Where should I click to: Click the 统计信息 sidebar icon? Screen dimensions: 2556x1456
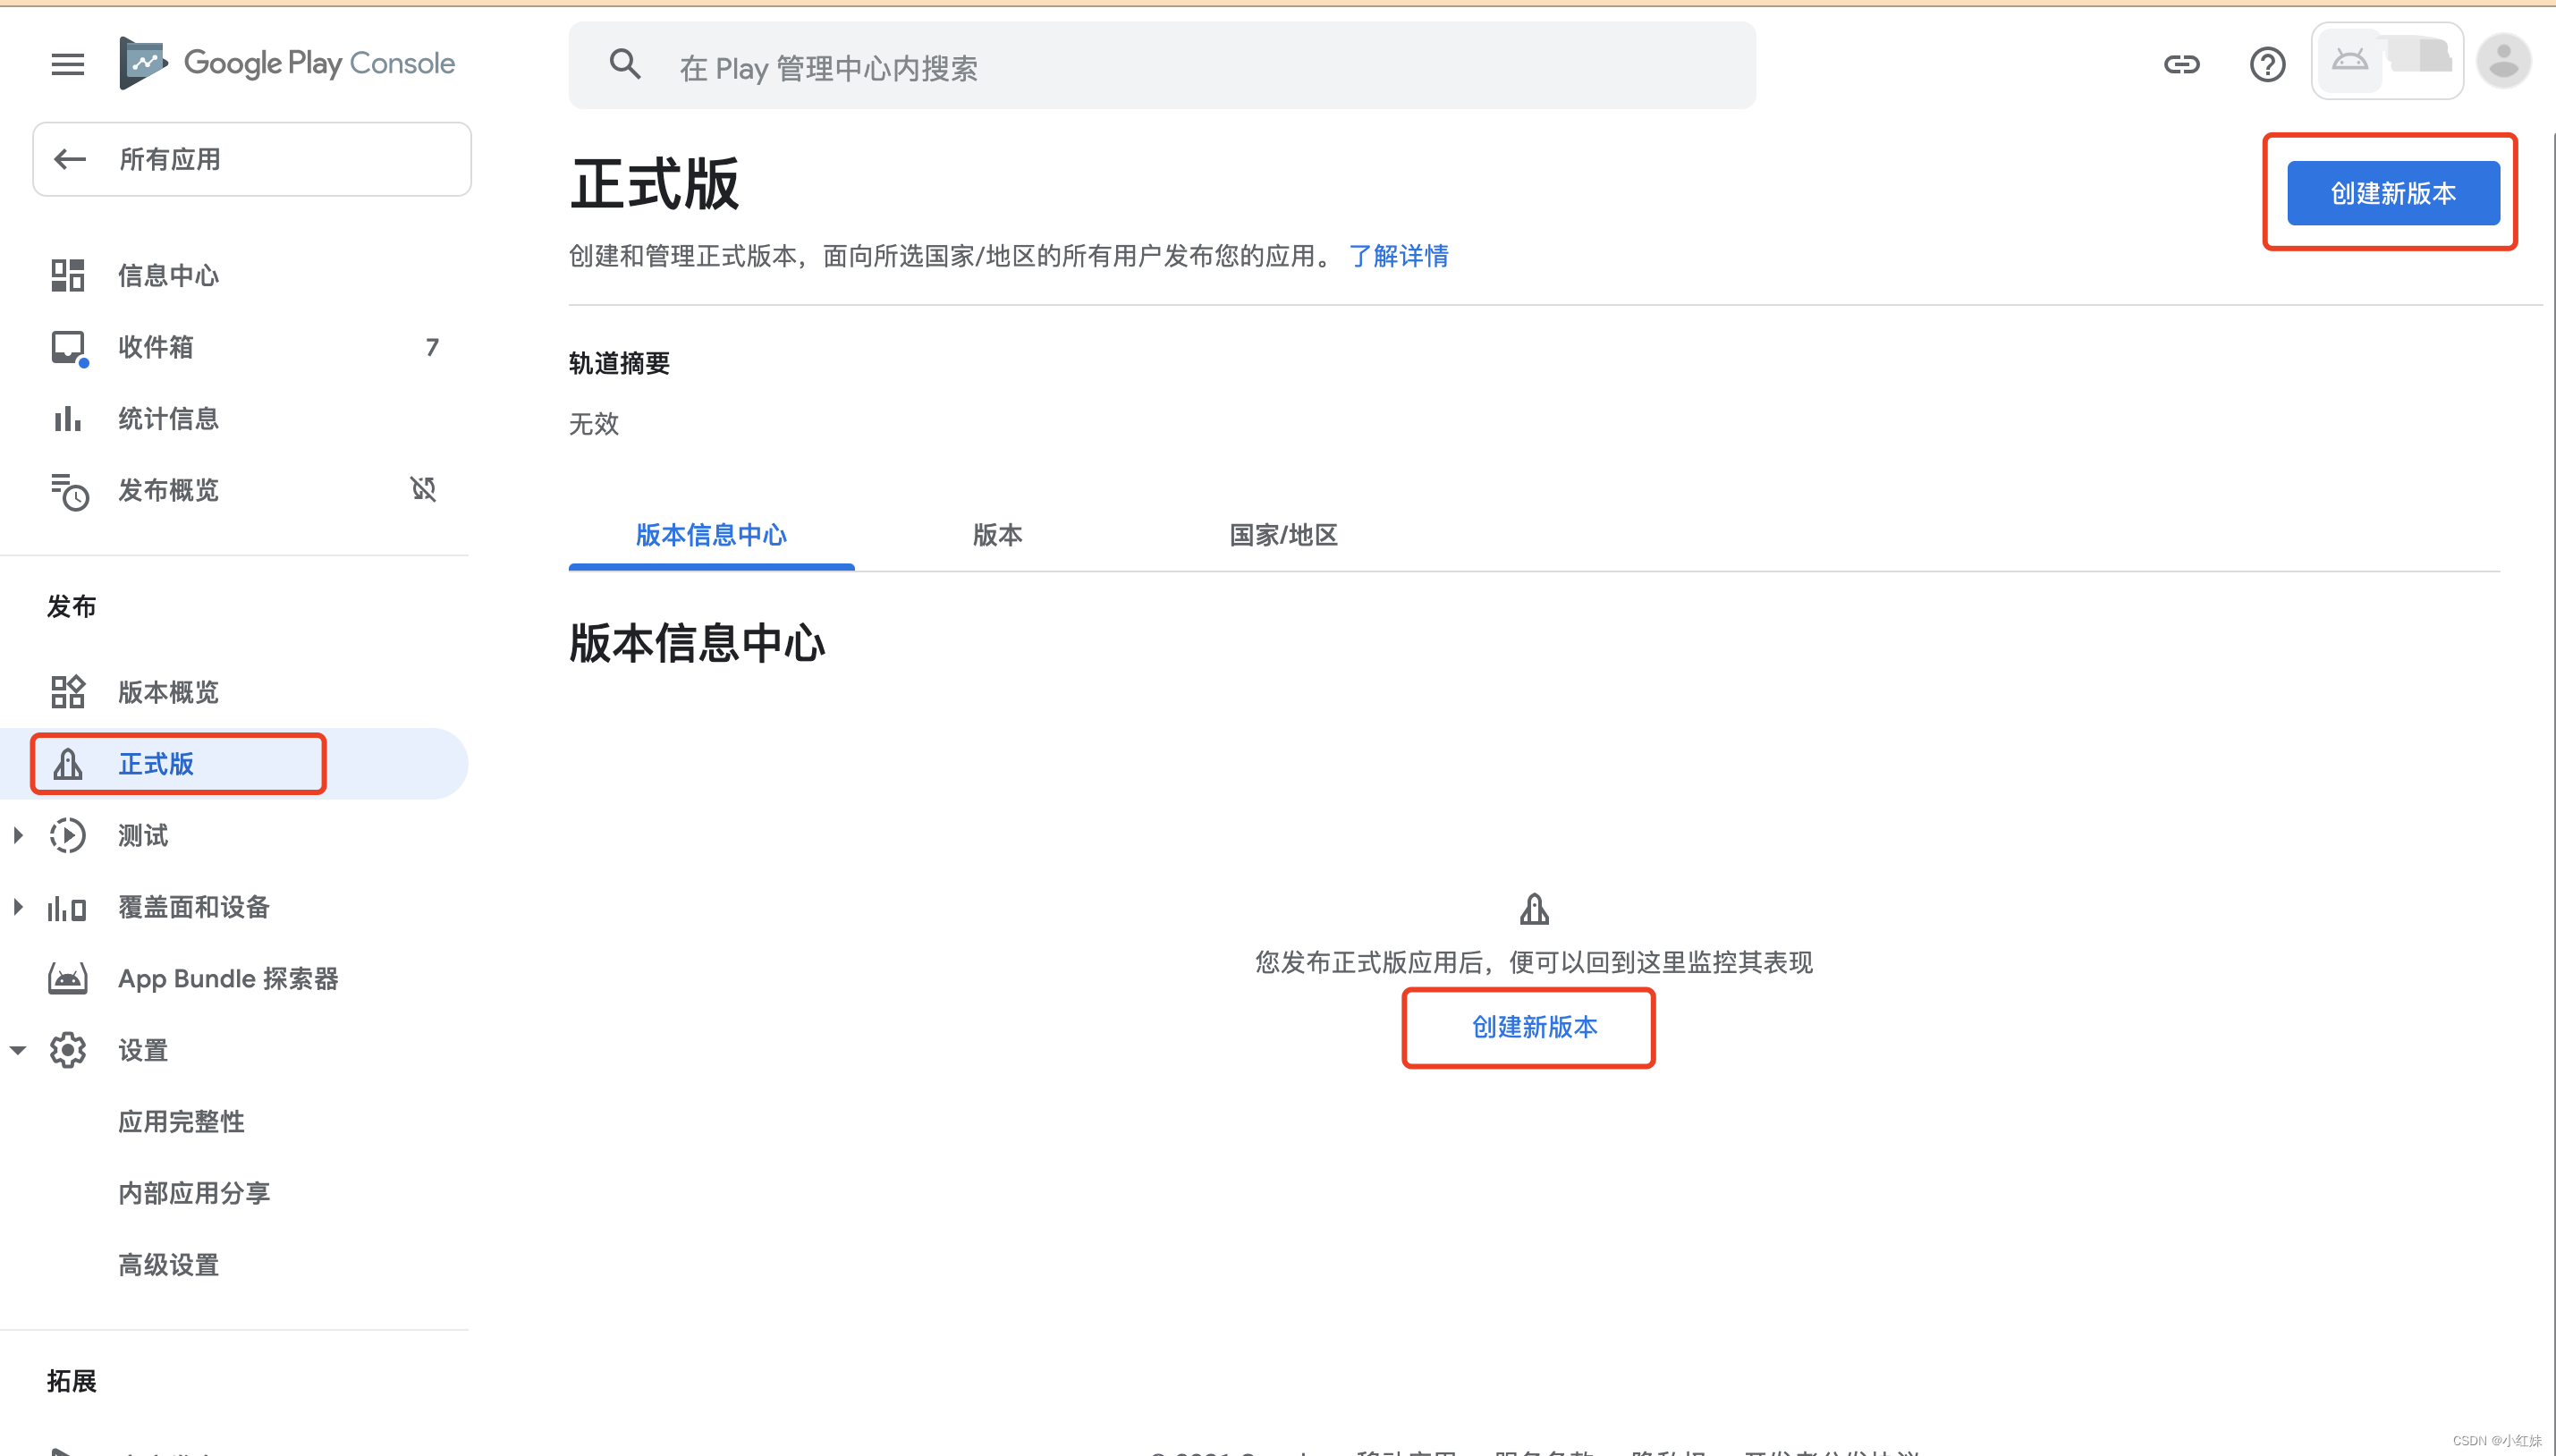click(69, 418)
